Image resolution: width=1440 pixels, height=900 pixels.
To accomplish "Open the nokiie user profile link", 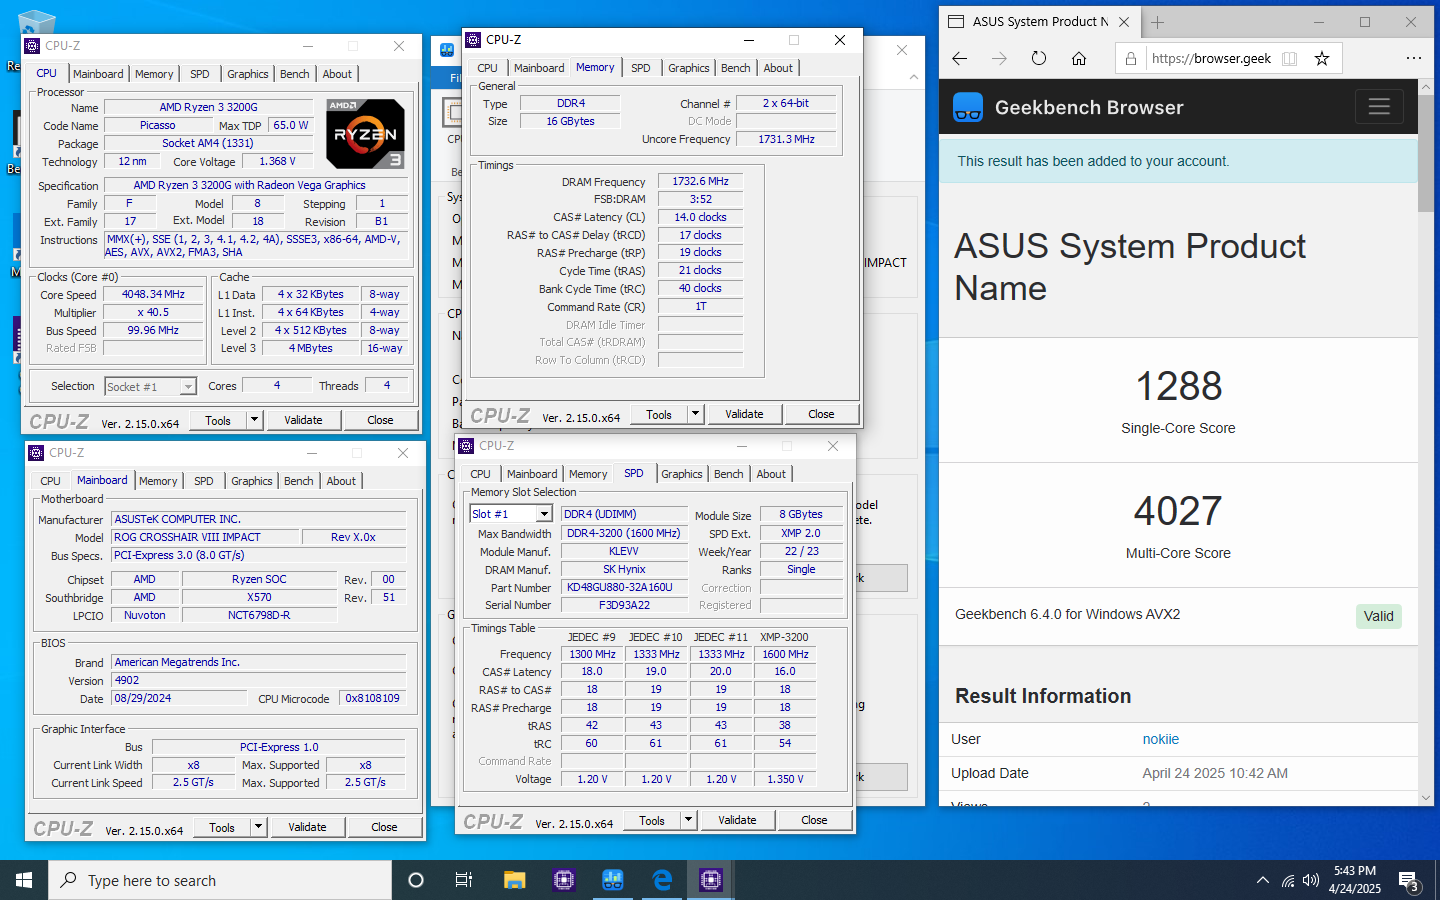I will [1161, 739].
